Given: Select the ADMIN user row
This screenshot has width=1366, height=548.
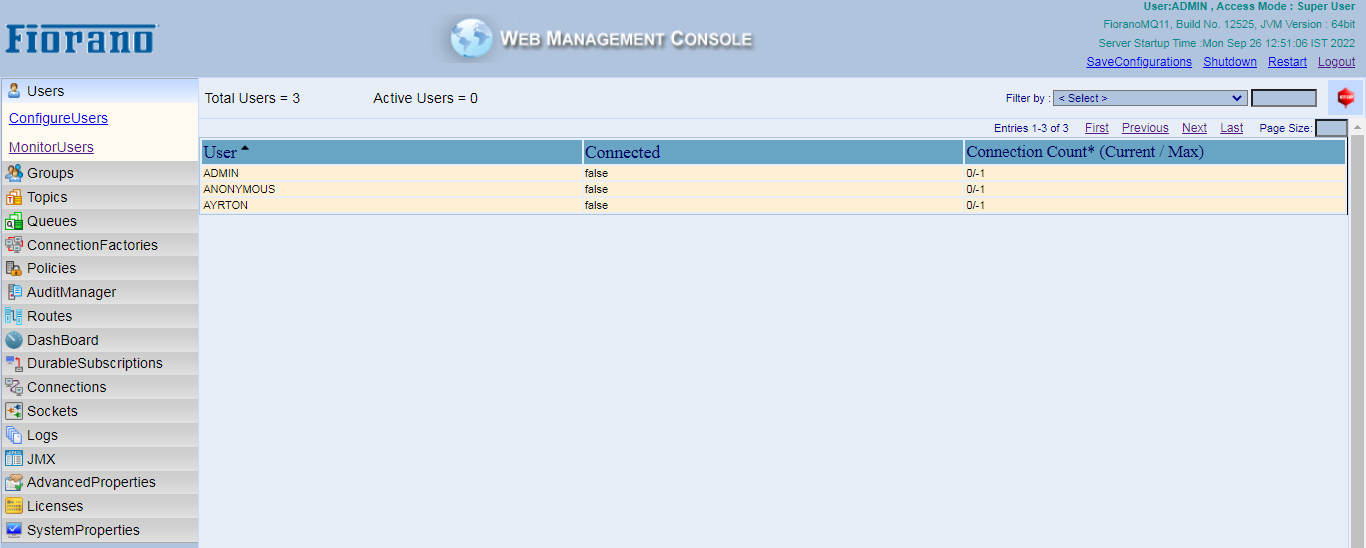Looking at the screenshot, I should [773, 173].
